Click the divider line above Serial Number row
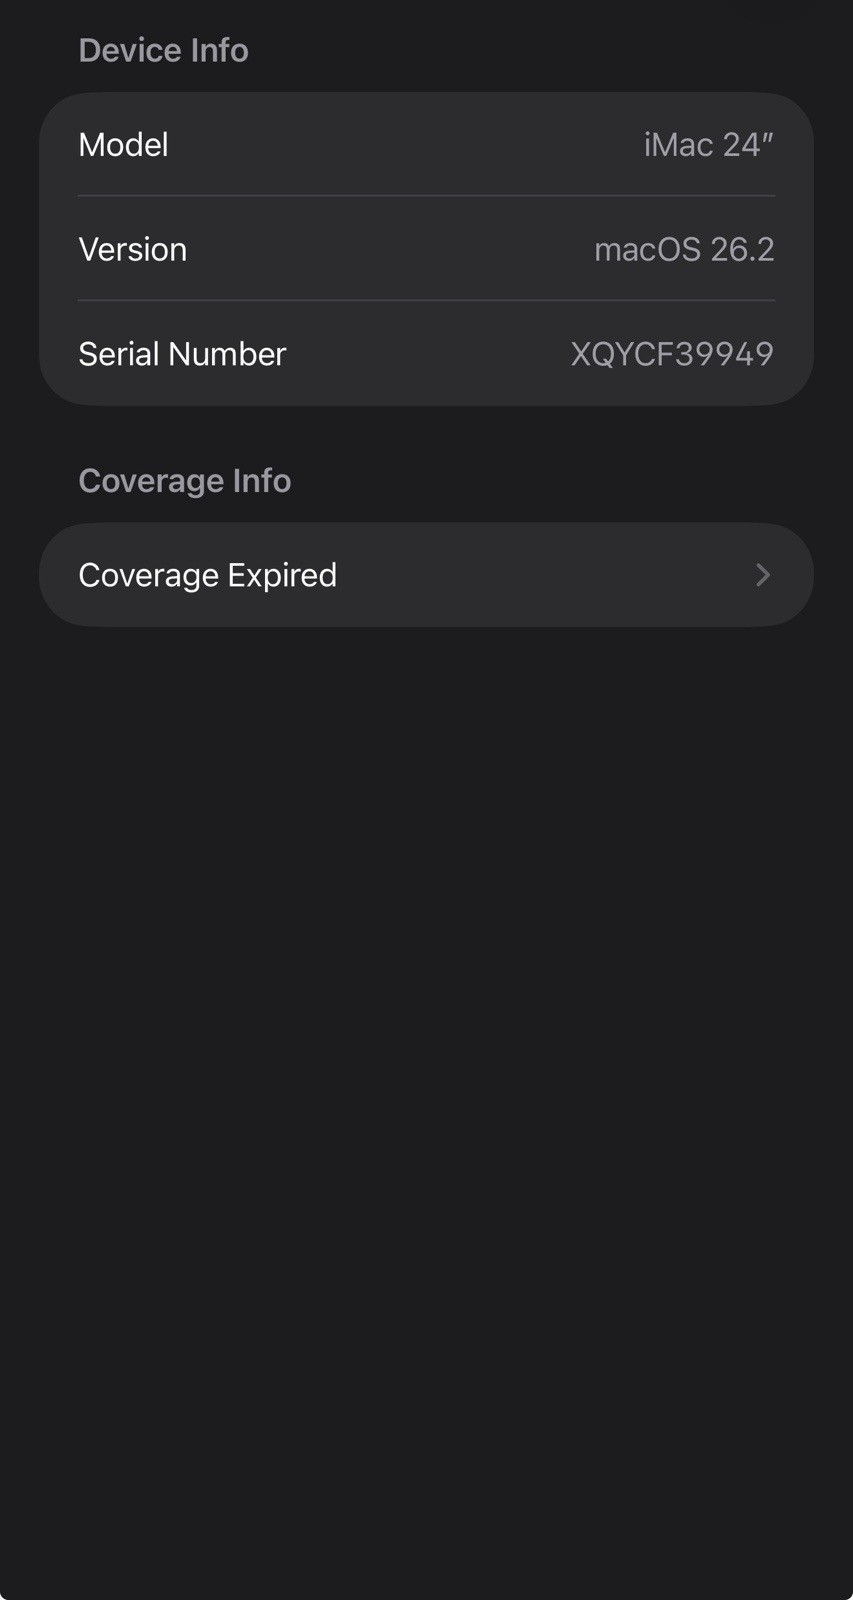The height and width of the screenshot is (1600, 853). point(426,300)
